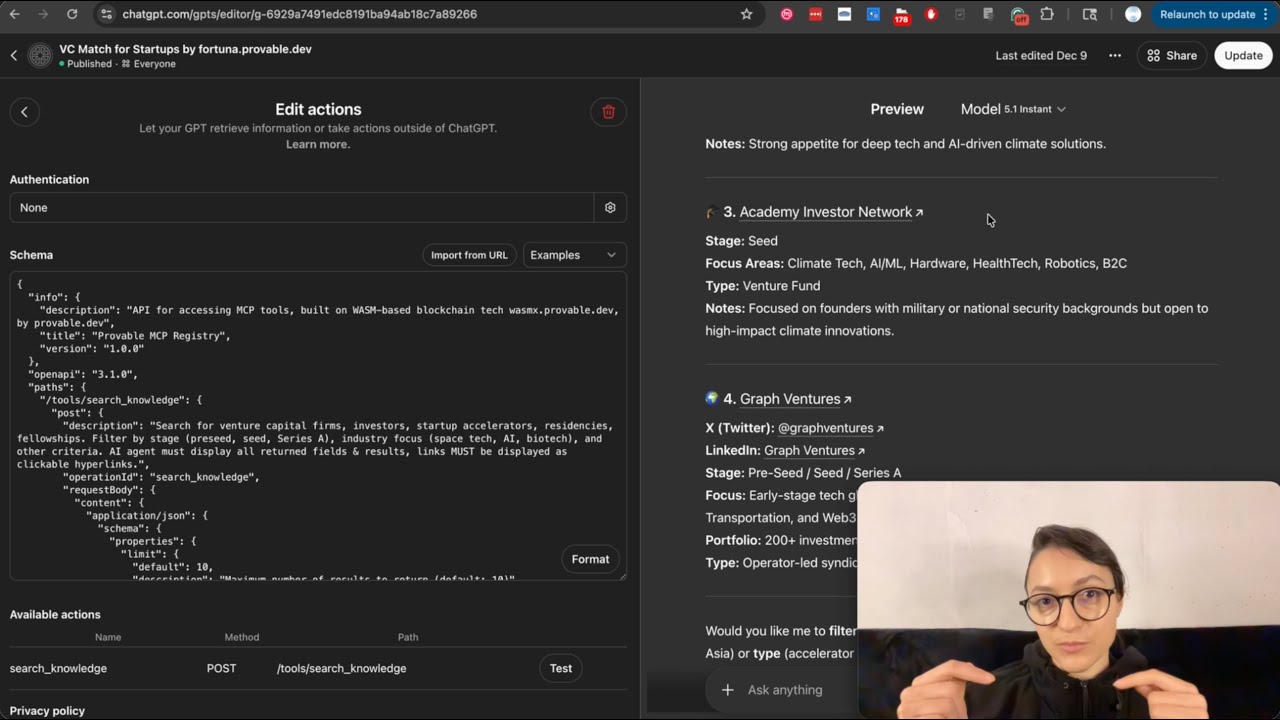This screenshot has height=720, width=1280.
Task: Click the Update button
Action: [1243, 56]
